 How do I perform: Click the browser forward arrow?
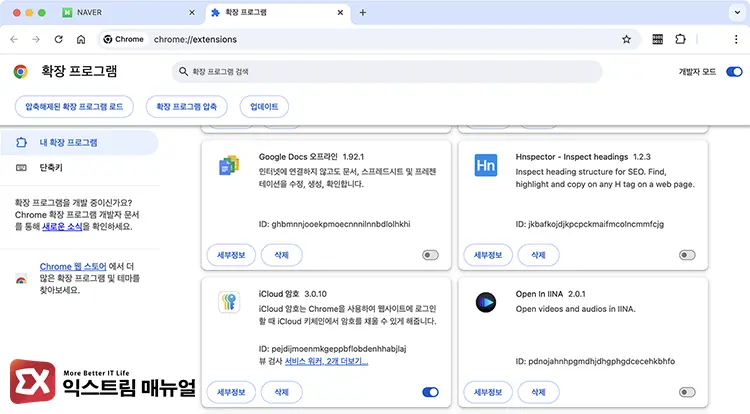pyautogui.click(x=36, y=39)
